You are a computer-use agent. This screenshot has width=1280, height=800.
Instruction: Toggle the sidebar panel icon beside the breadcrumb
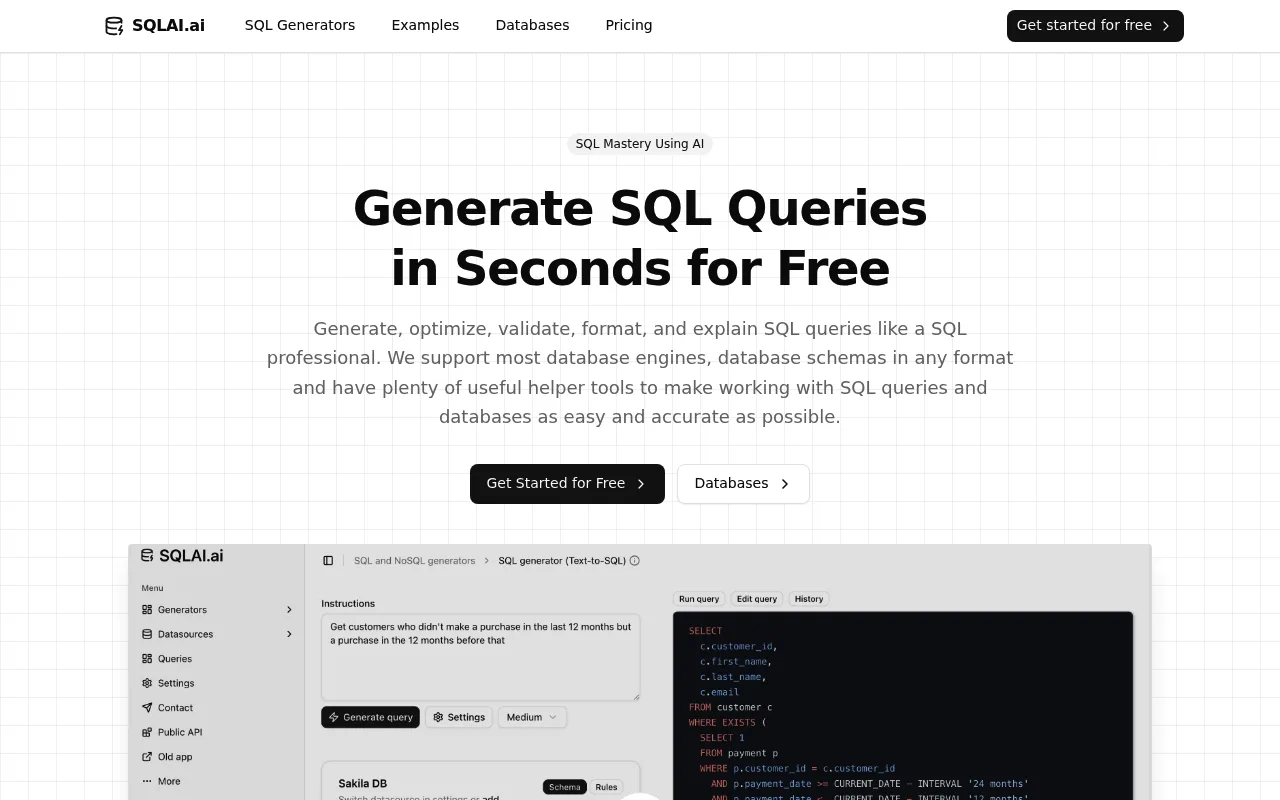click(328, 561)
